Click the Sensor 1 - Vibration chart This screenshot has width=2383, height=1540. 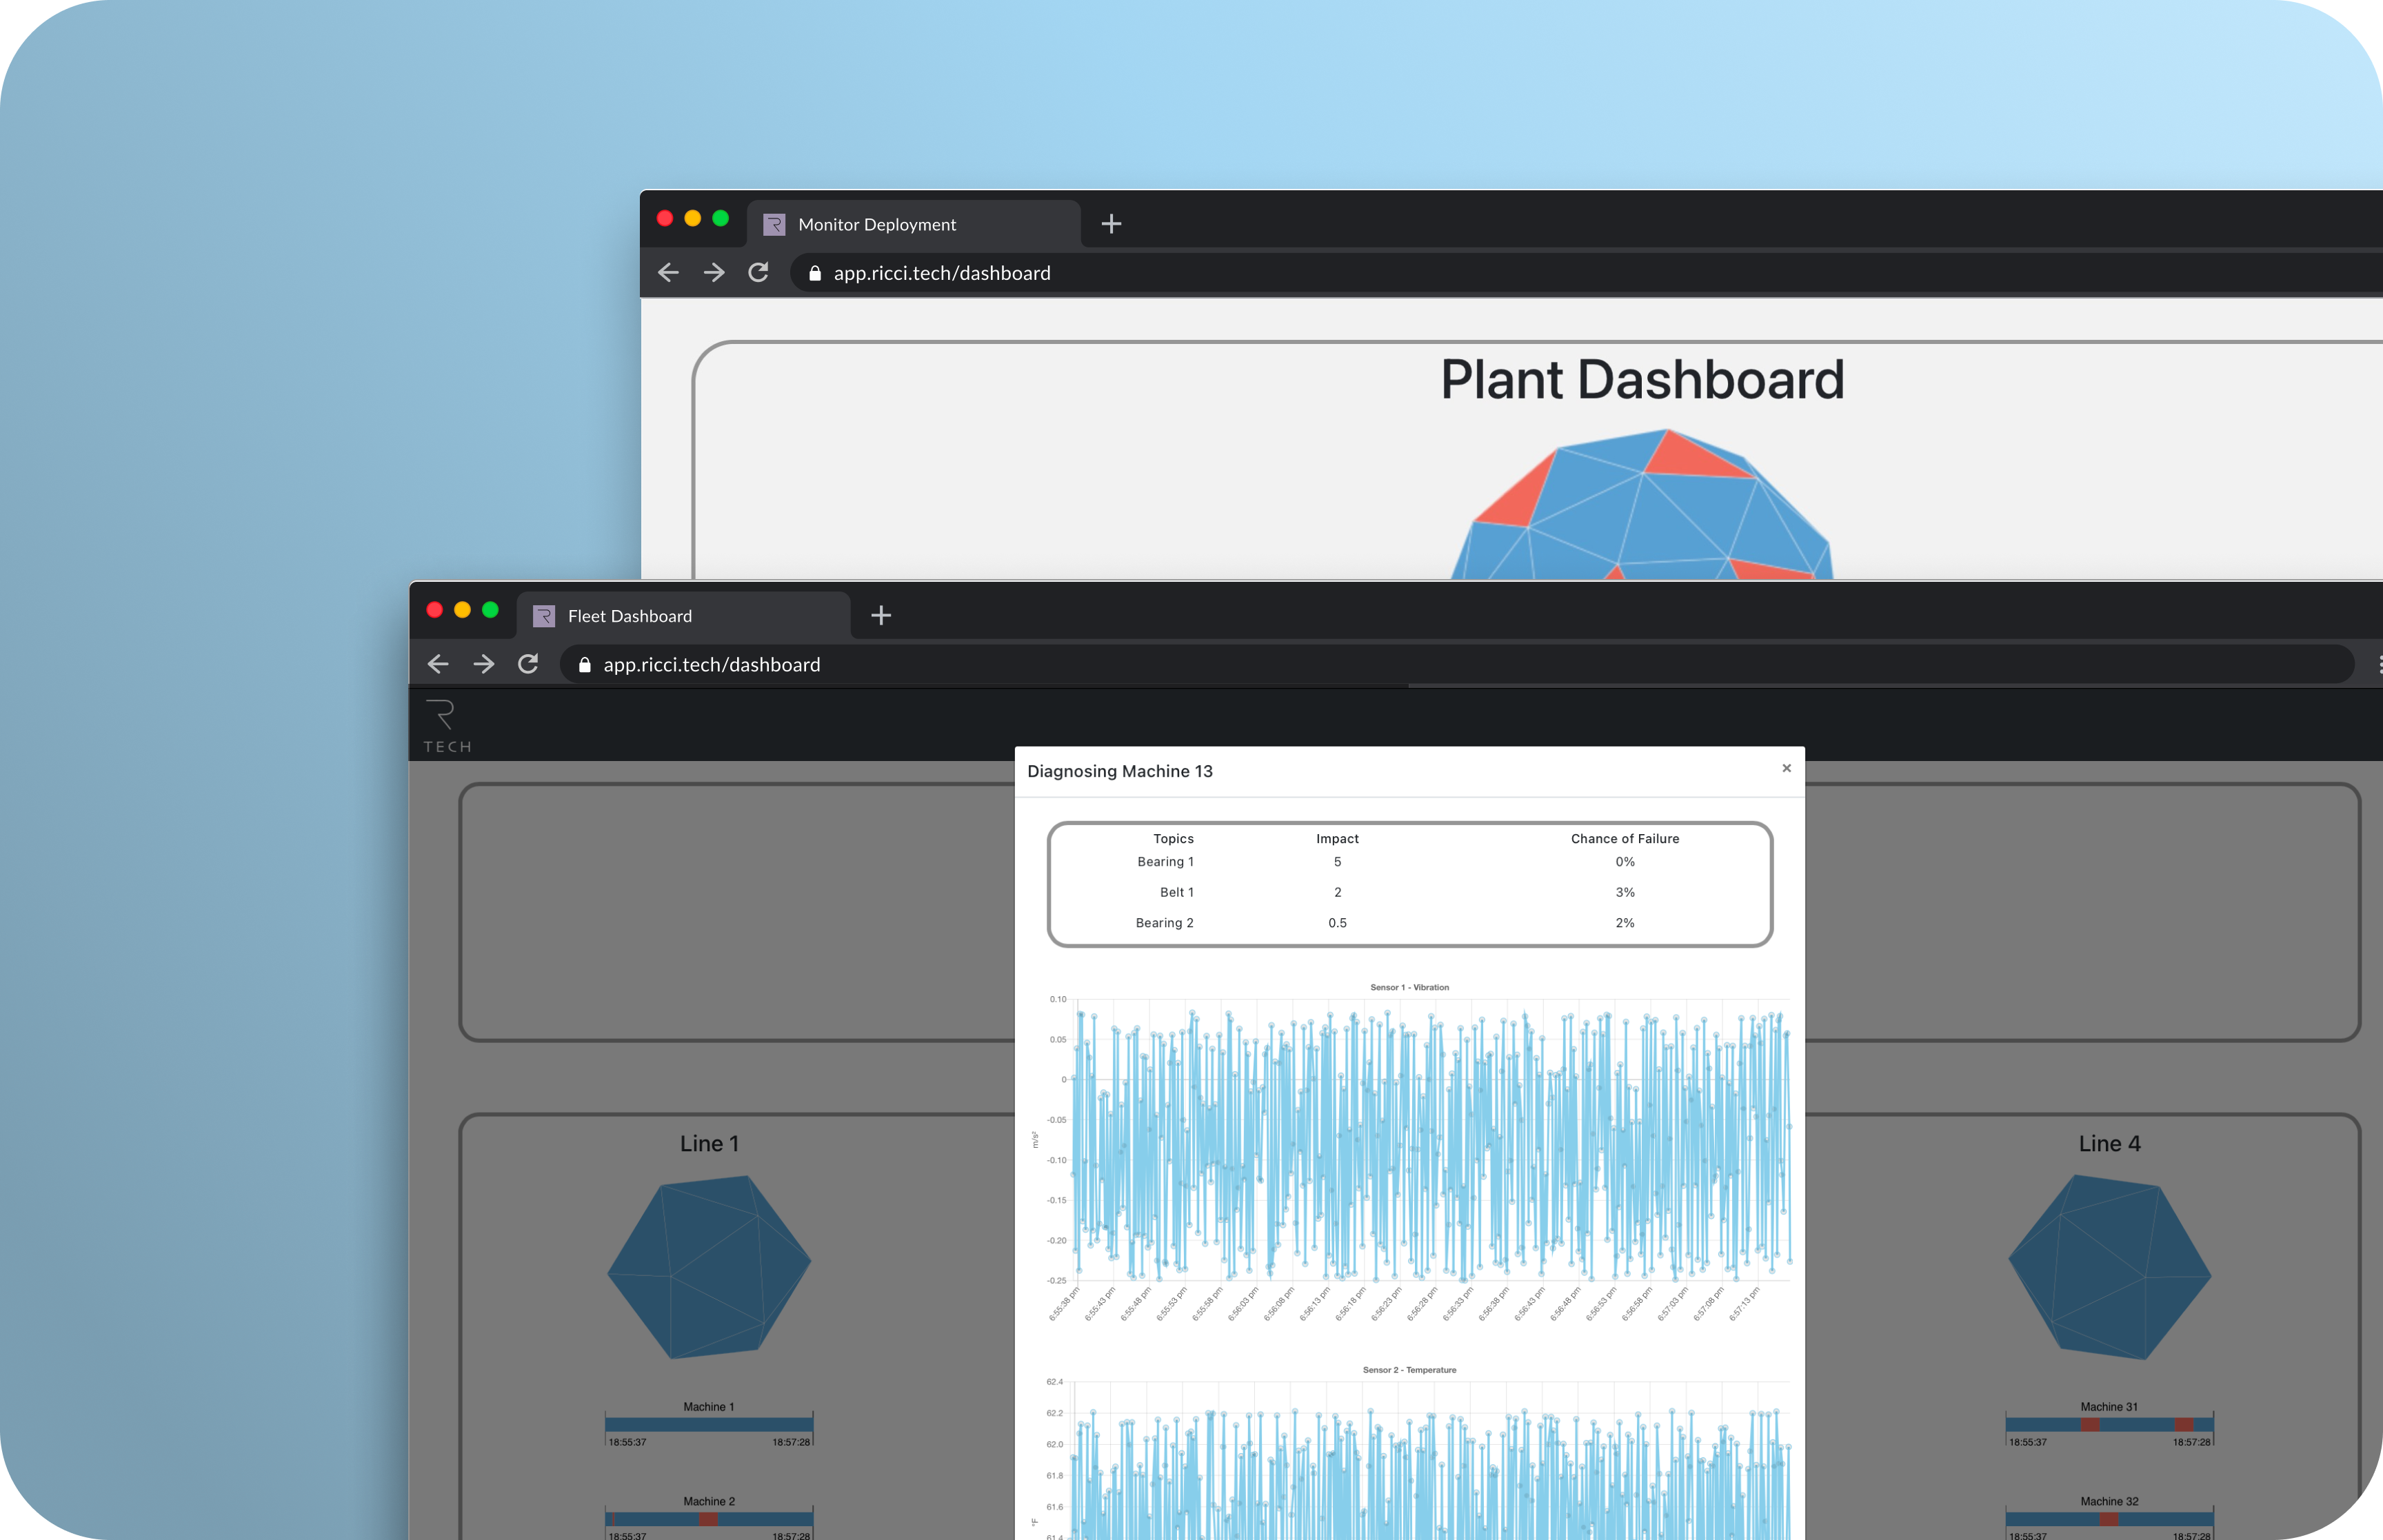[x=1411, y=1153]
